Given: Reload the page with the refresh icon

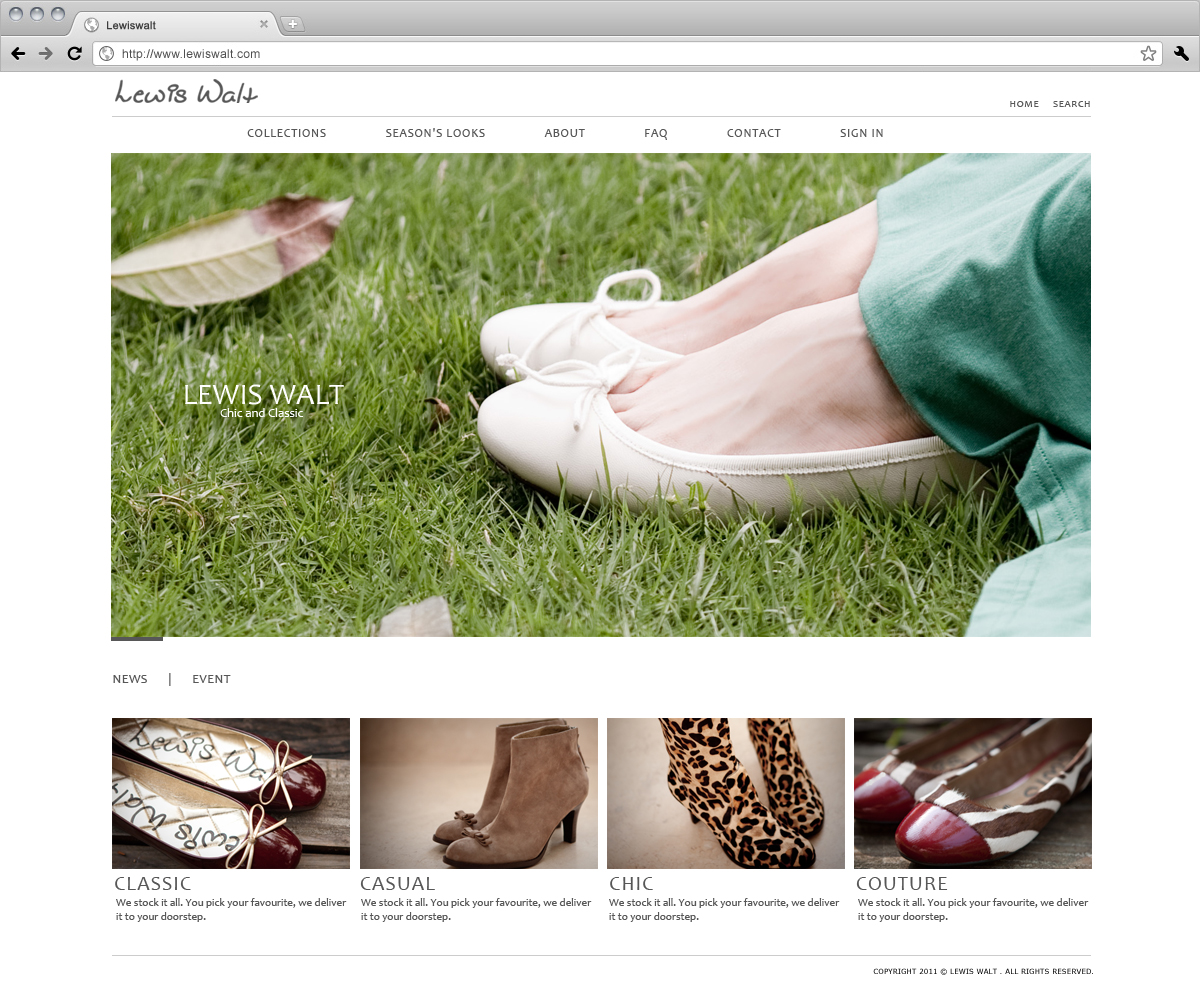Looking at the screenshot, I should (x=74, y=54).
